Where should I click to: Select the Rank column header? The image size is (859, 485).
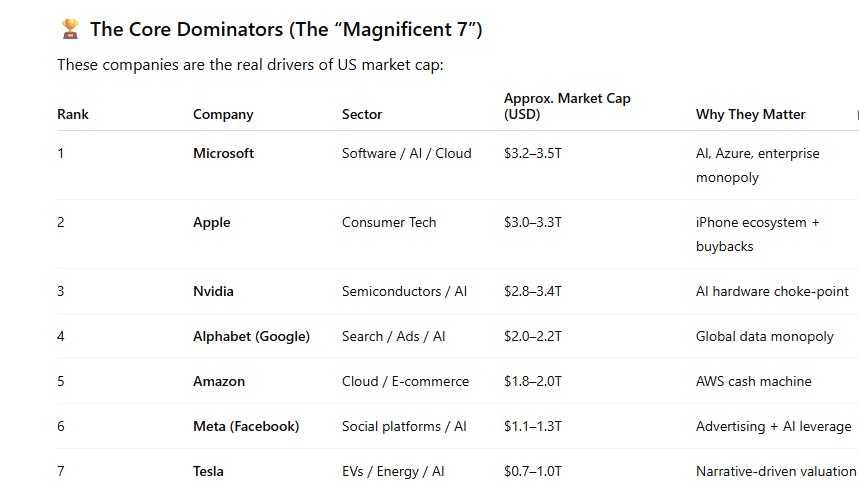pyautogui.click(x=73, y=115)
